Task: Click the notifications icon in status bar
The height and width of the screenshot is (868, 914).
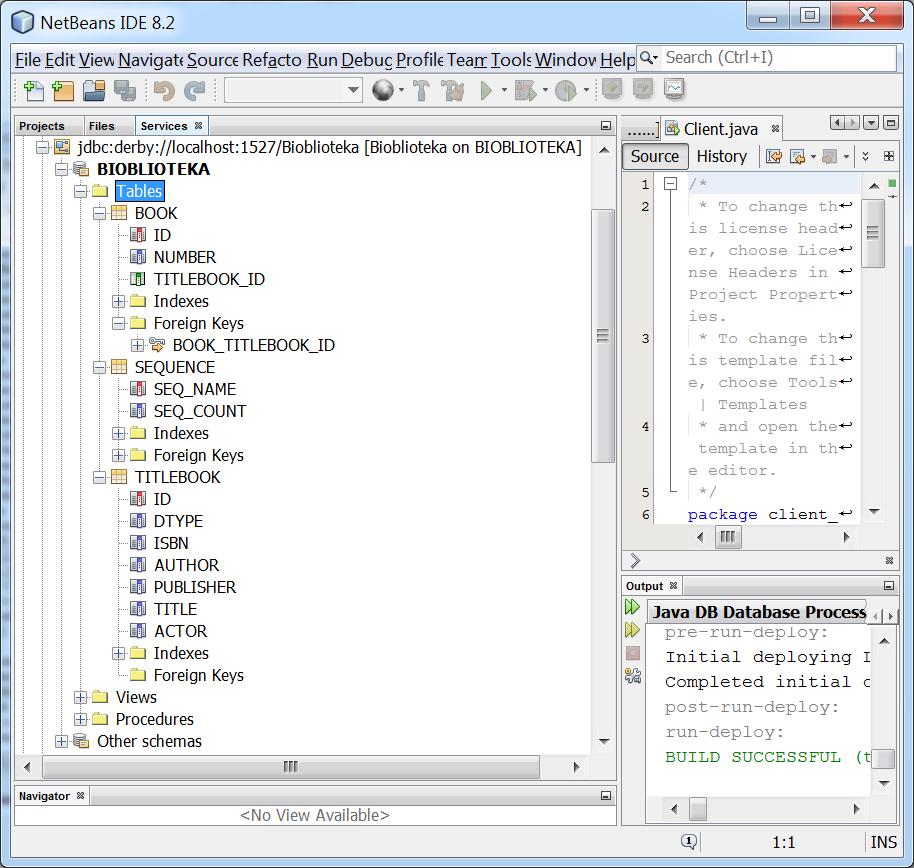Action: tap(688, 841)
